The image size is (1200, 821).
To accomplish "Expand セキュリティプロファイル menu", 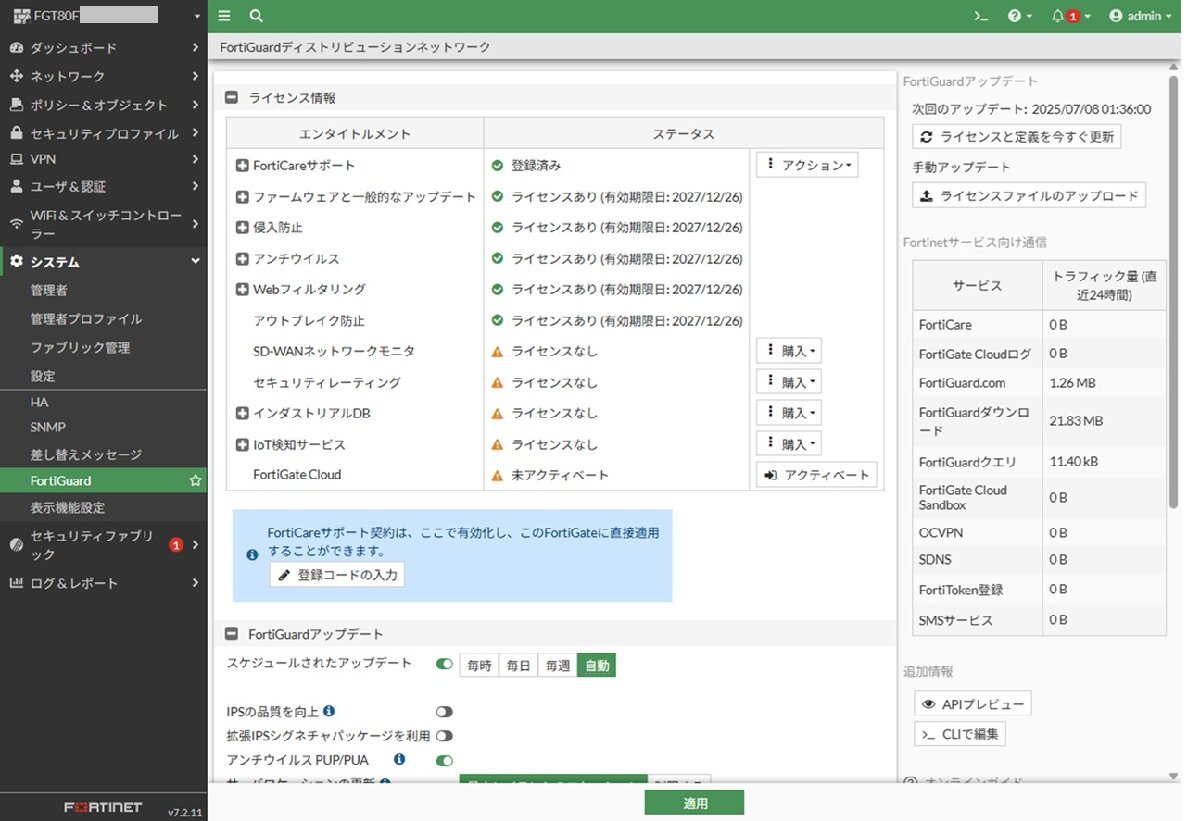I will (x=104, y=133).
